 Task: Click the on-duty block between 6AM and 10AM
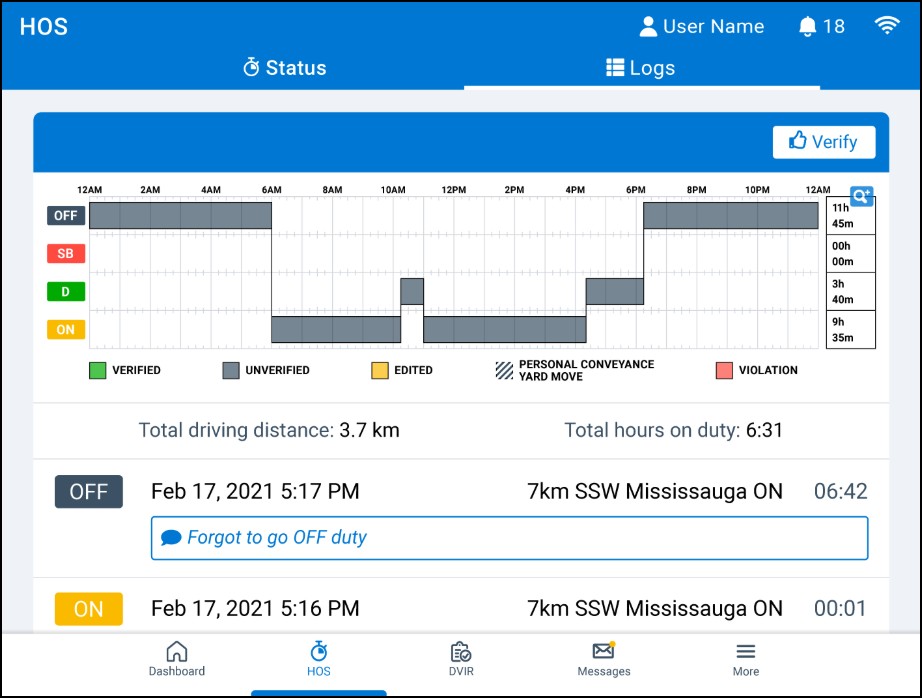pos(336,329)
